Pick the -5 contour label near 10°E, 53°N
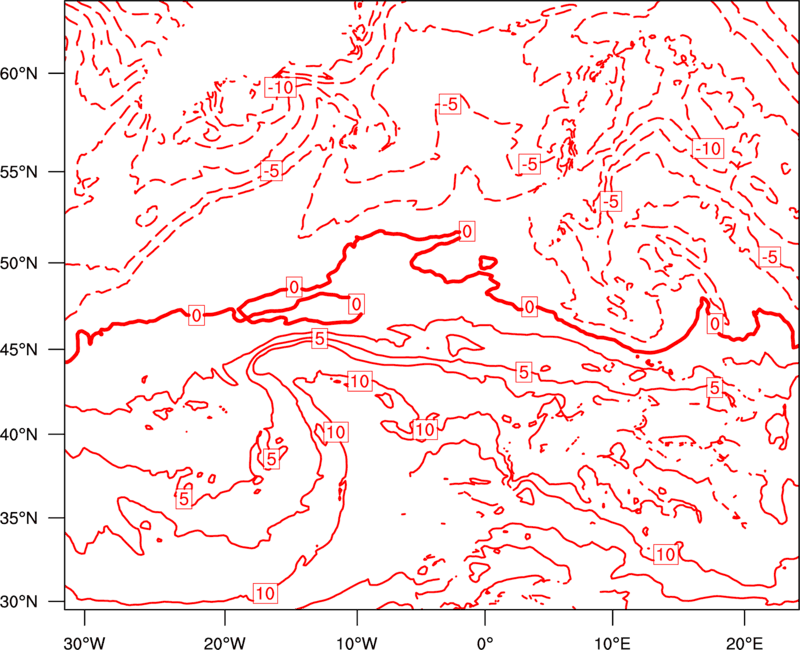 click(x=610, y=202)
